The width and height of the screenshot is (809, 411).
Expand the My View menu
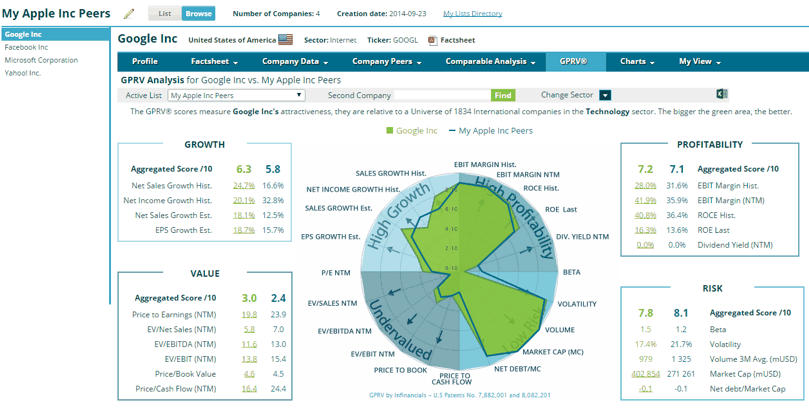[700, 61]
